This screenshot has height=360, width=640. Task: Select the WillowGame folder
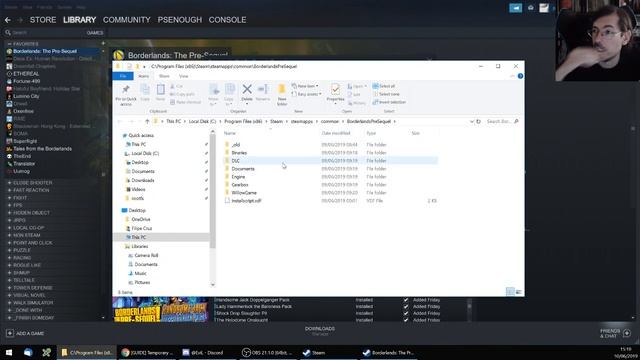click(331, 193)
